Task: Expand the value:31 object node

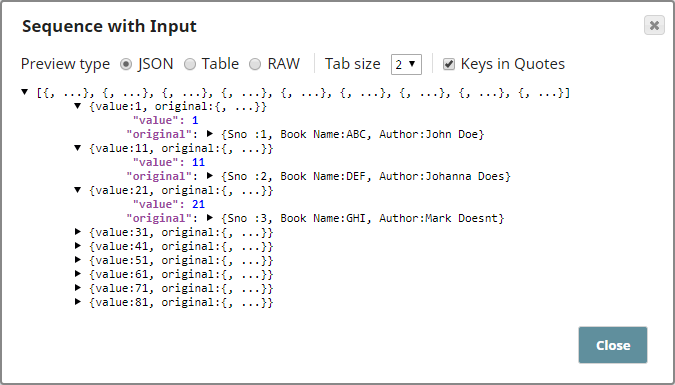Action: click(77, 232)
